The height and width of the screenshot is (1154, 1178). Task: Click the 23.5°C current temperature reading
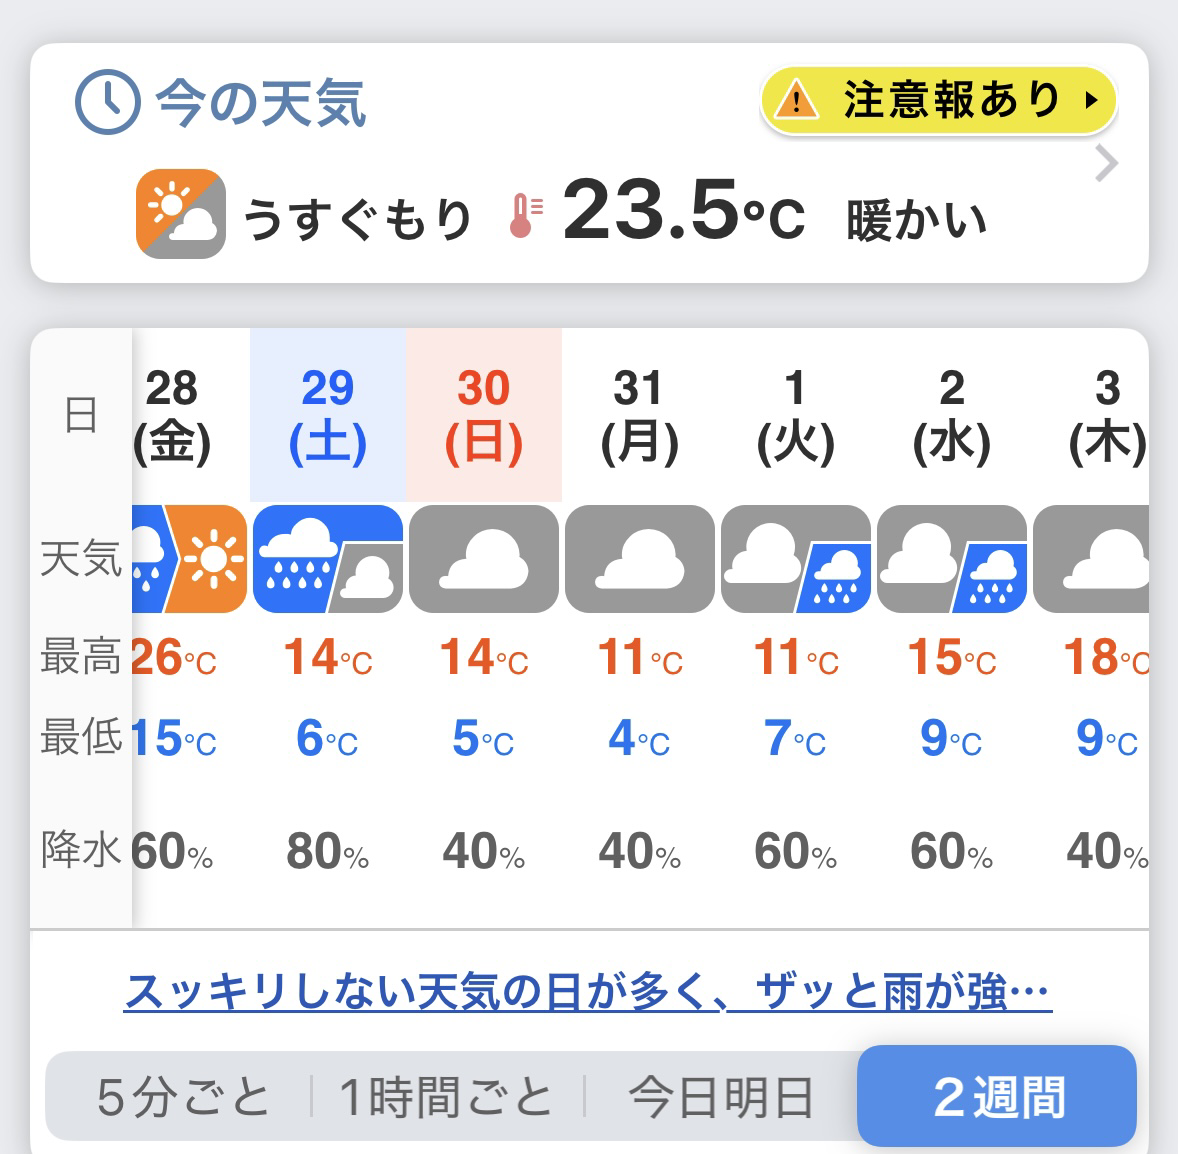tap(683, 212)
